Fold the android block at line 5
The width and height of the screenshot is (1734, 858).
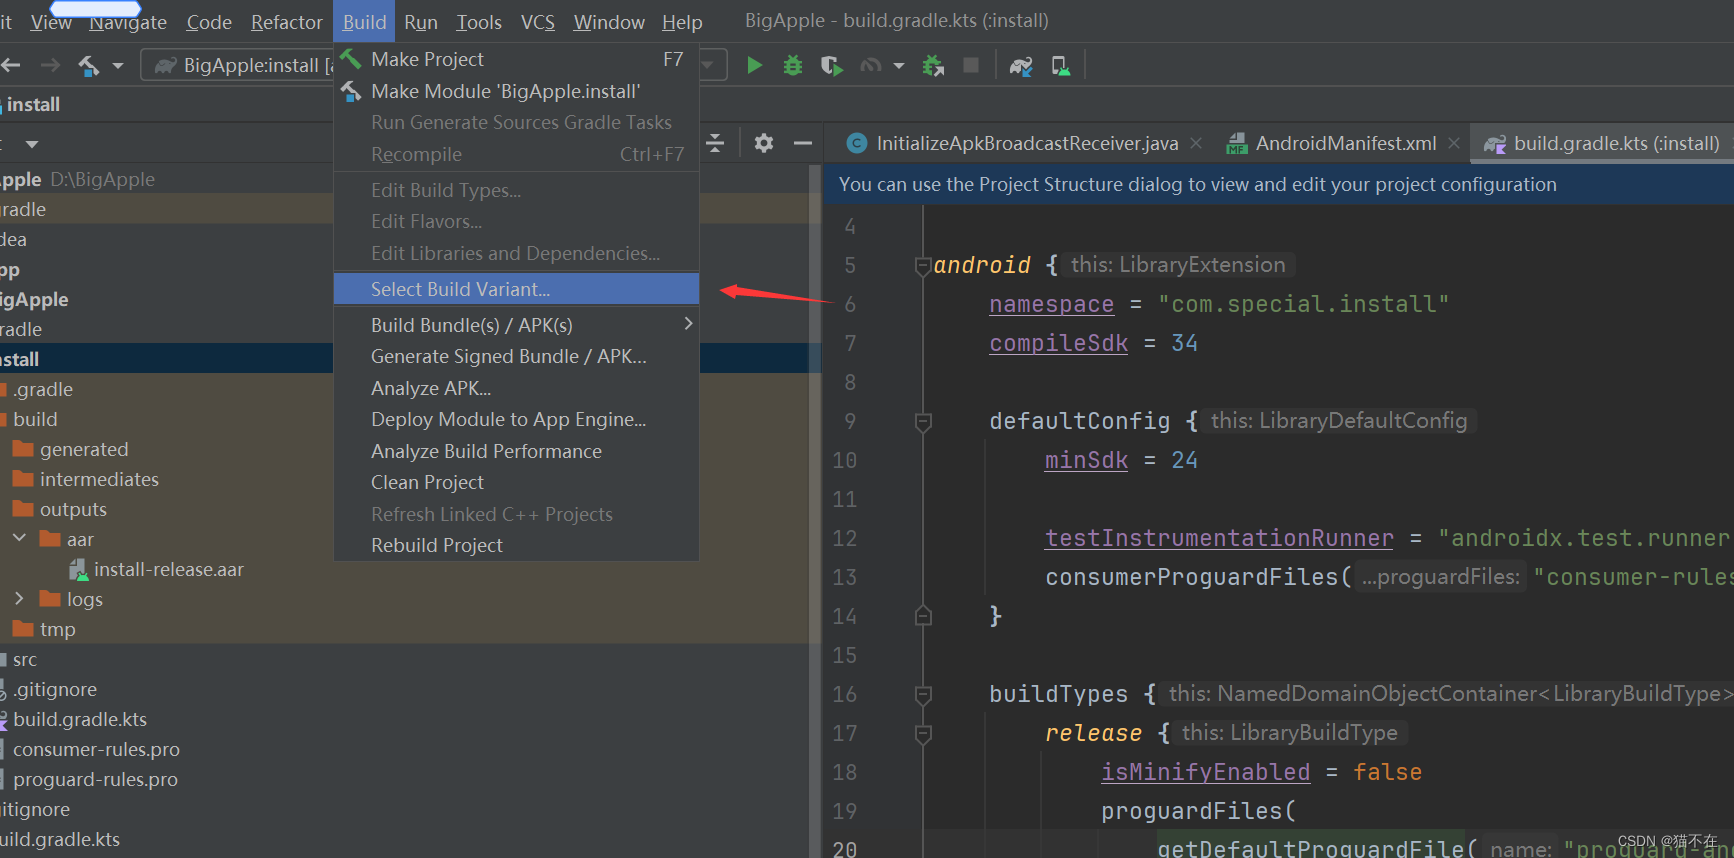922,266
